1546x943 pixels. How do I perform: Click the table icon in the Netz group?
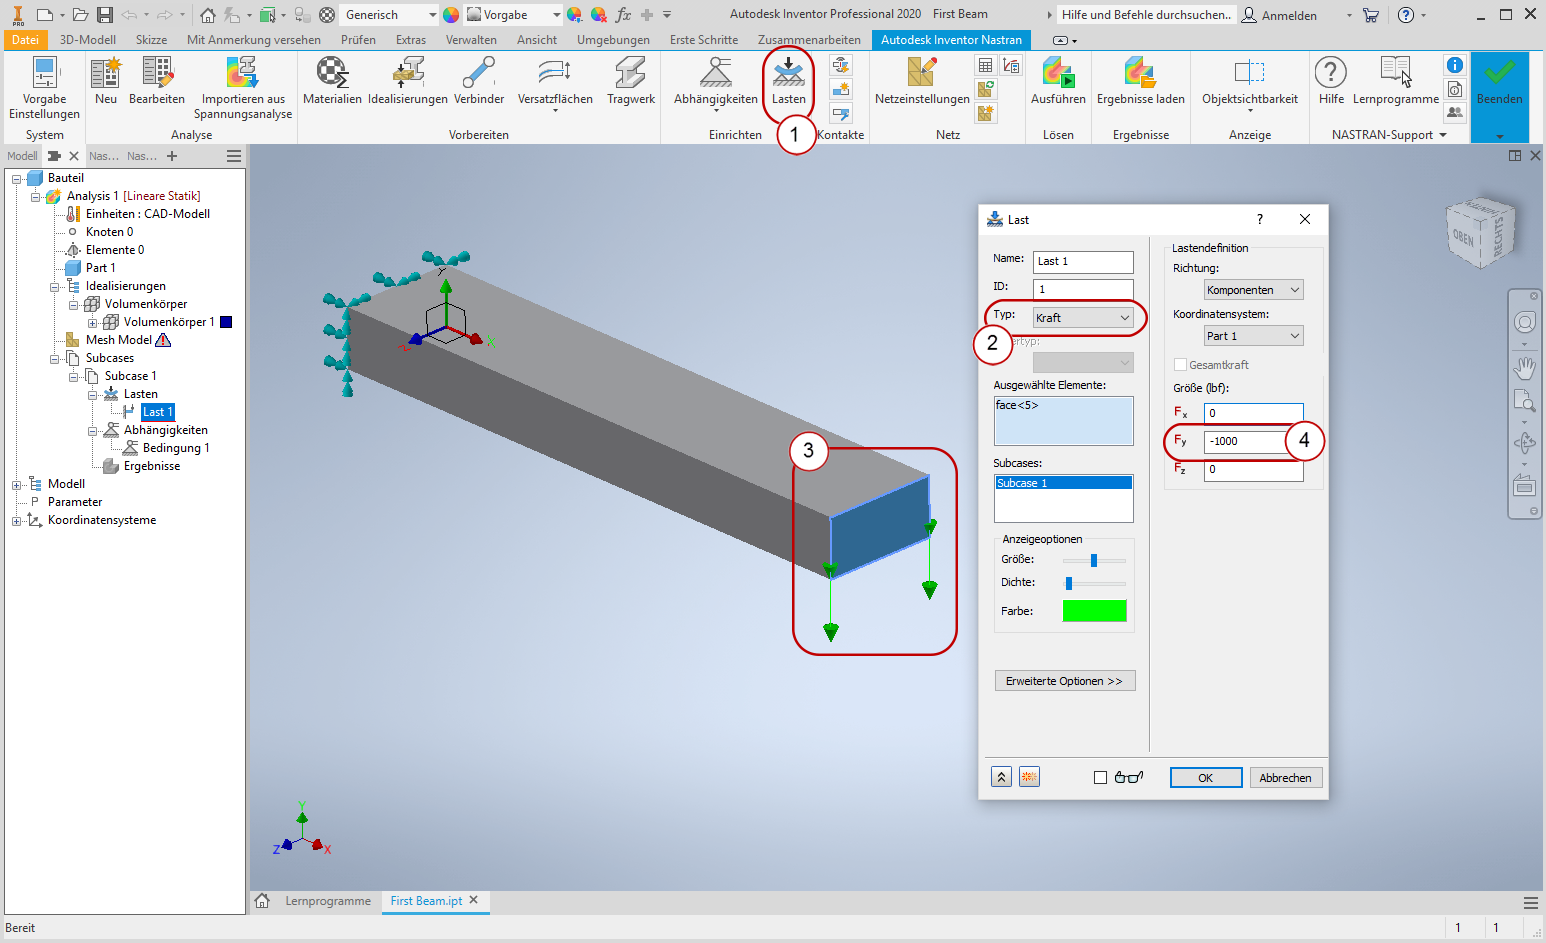pos(986,65)
